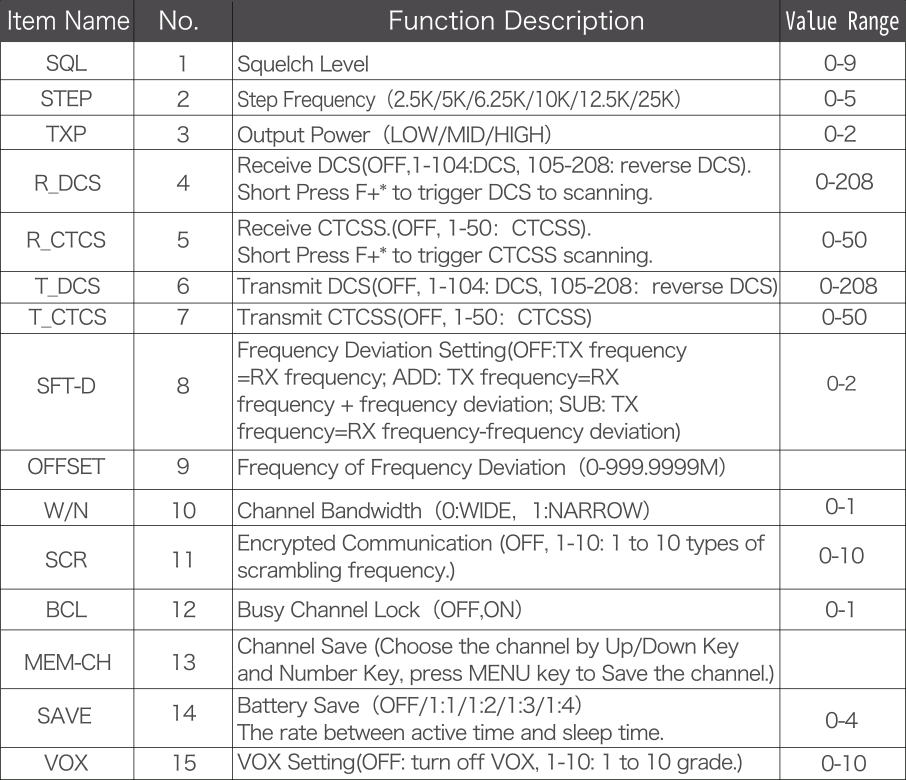906x780 pixels.
Task: Click the "Receive CTCSS" description text
Action: coord(445,242)
